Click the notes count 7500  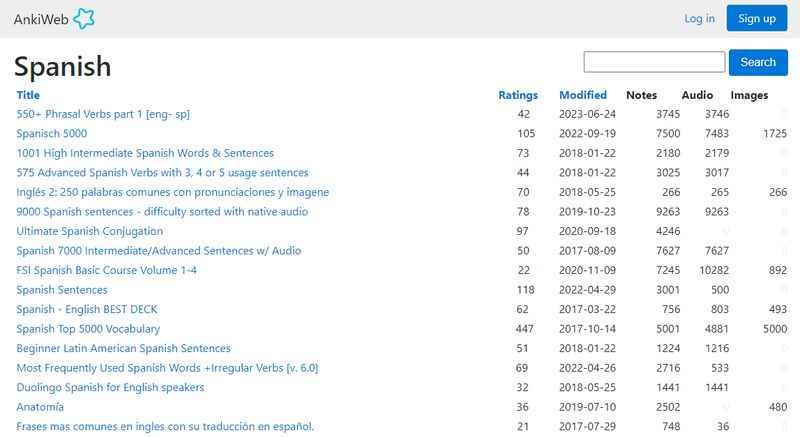[668, 134]
